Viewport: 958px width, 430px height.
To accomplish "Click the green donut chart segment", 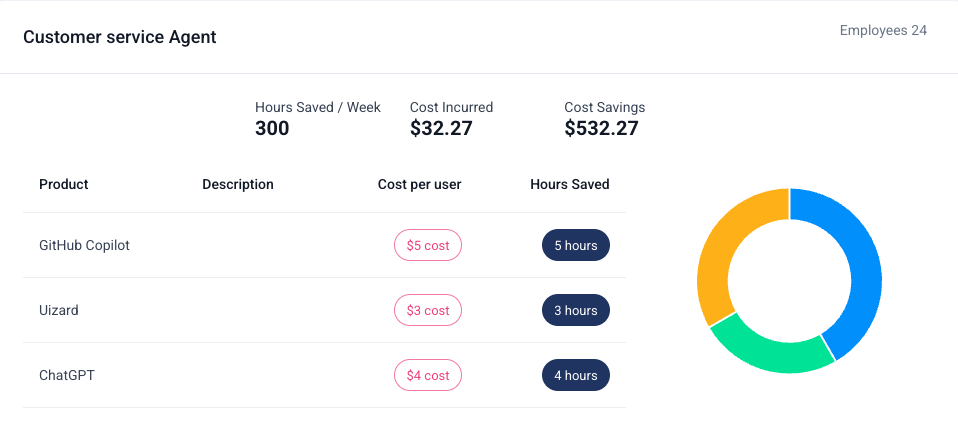I will pos(772,352).
